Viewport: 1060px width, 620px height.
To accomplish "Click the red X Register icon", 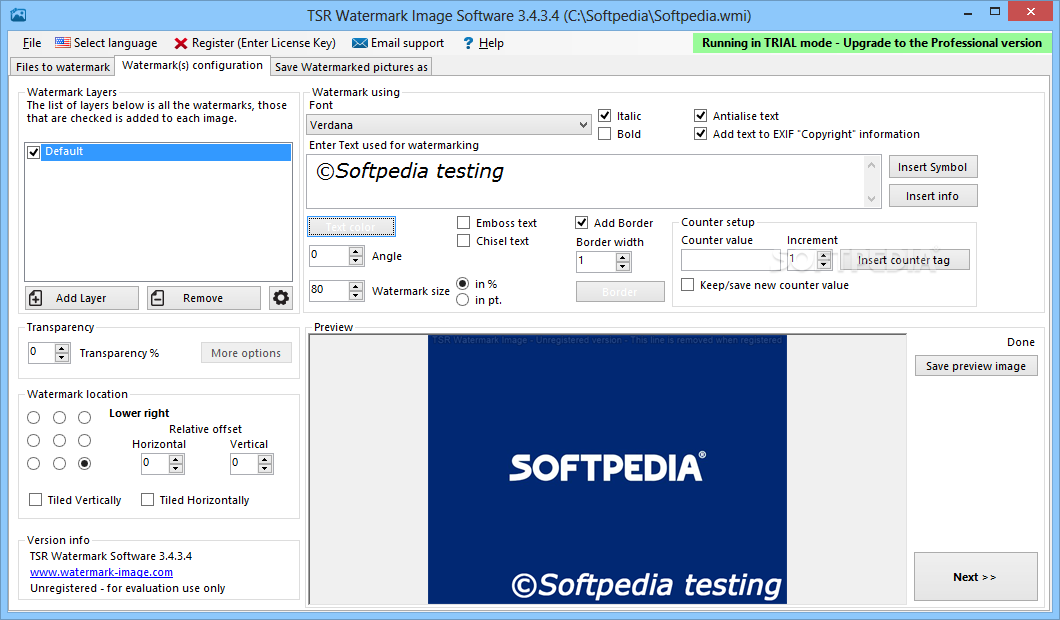I will tap(180, 43).
